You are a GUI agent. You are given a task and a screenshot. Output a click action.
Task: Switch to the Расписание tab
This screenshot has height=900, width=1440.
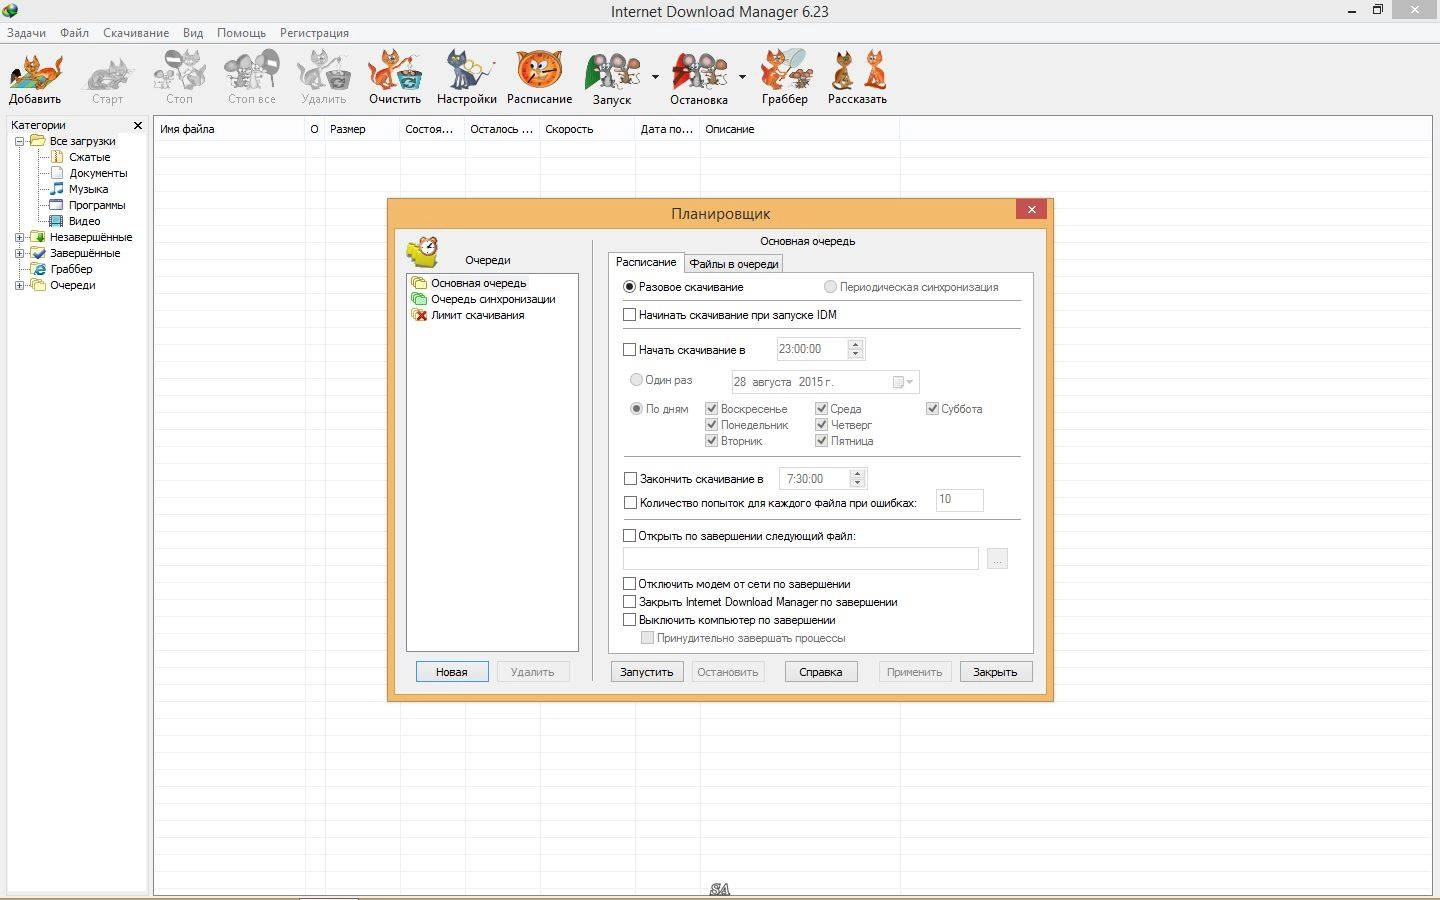(646, 262)
